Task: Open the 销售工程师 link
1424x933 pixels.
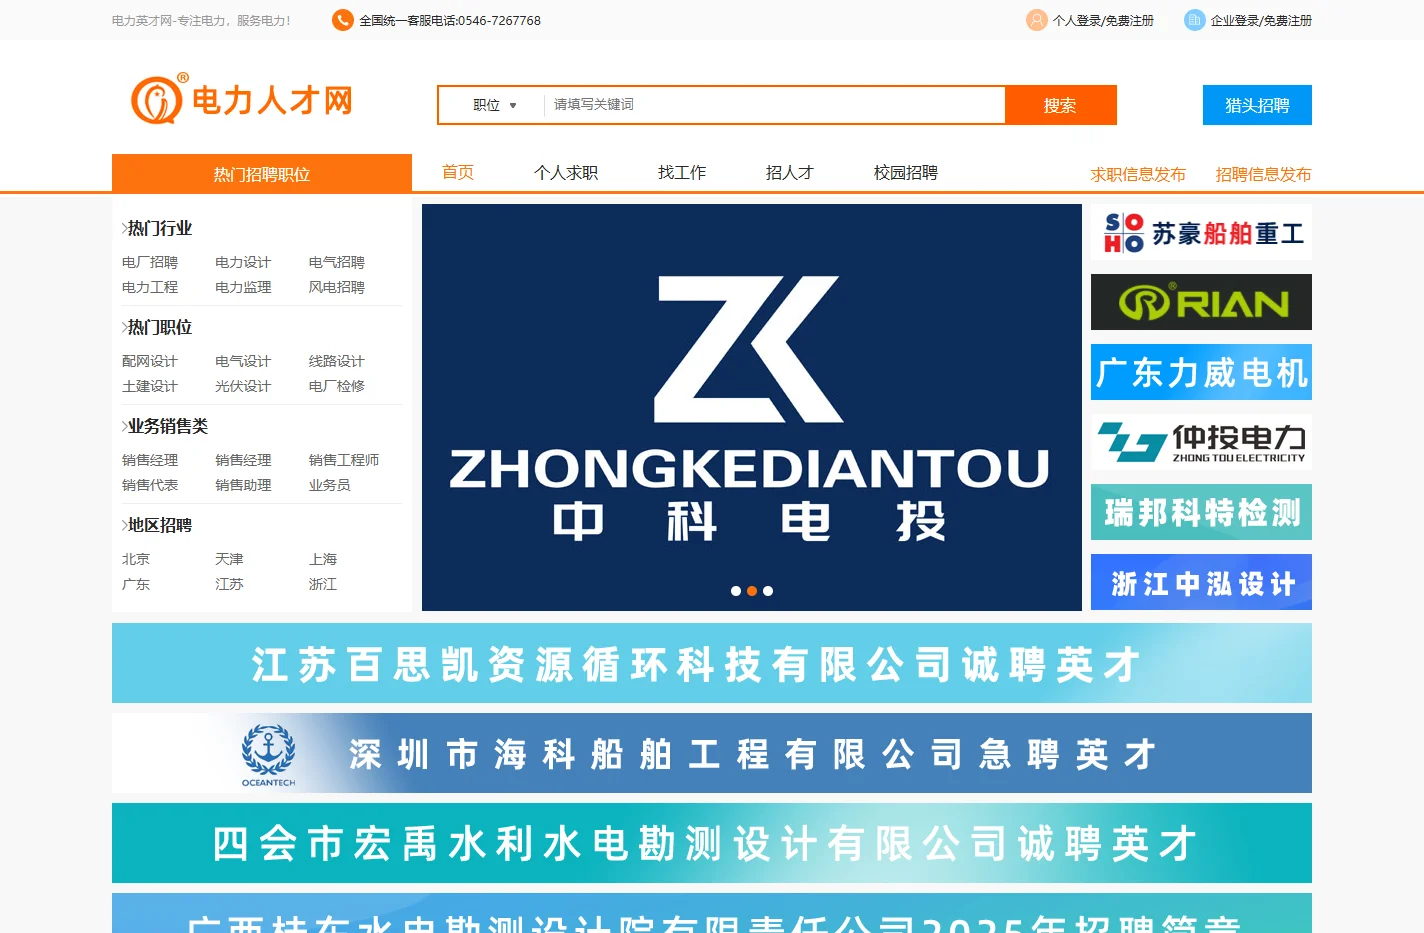Action: pyautogui.click(x=344, y=460)
